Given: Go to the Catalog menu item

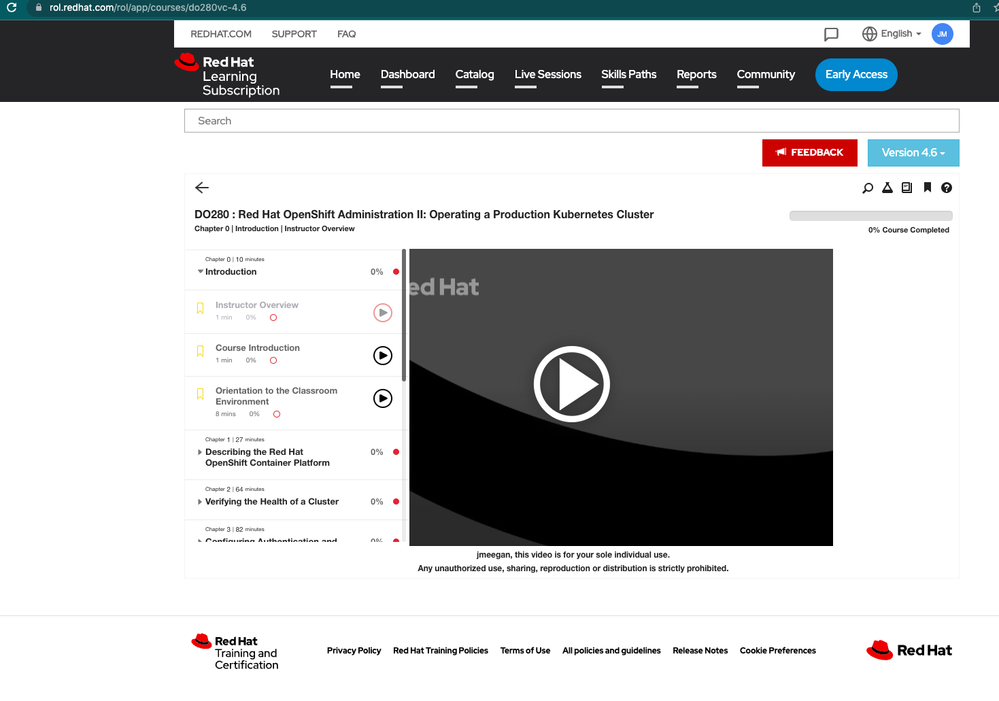Looking at the screenshot, I should 474,74.
